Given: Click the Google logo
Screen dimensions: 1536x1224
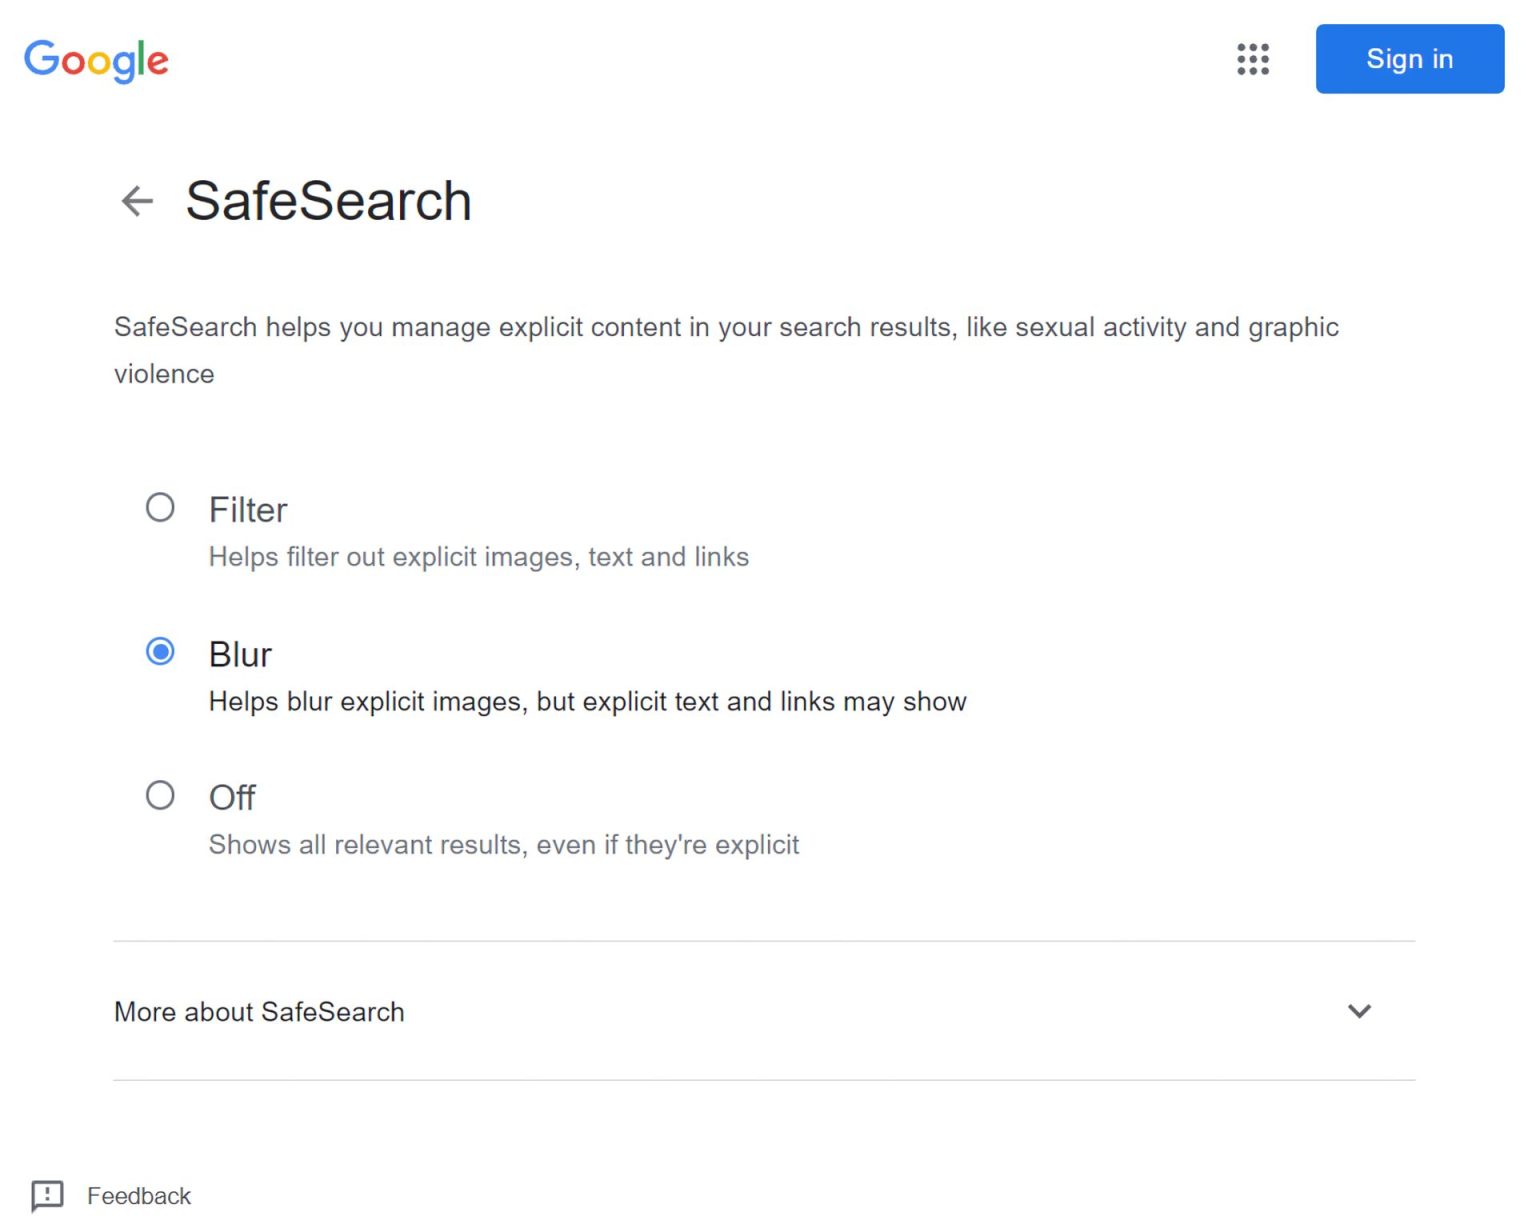Looking at the screenshot, I should pos(96,60).
